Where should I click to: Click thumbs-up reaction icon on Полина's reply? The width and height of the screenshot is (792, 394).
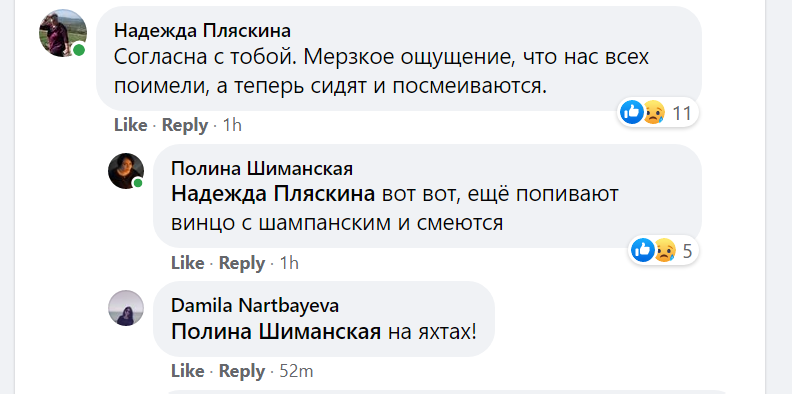tap(643, 250)
